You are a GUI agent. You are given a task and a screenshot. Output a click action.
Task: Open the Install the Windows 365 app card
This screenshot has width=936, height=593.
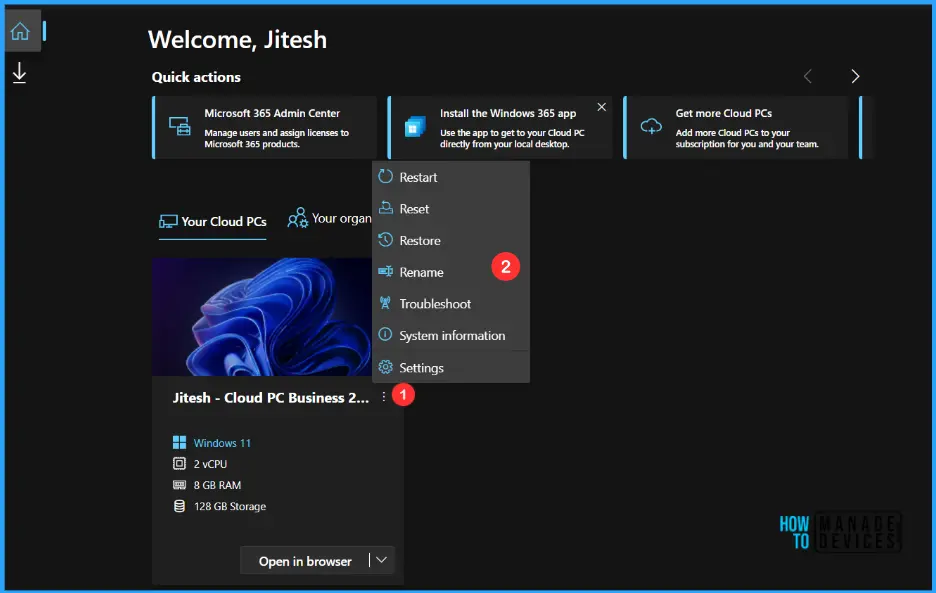coord(500,127)
